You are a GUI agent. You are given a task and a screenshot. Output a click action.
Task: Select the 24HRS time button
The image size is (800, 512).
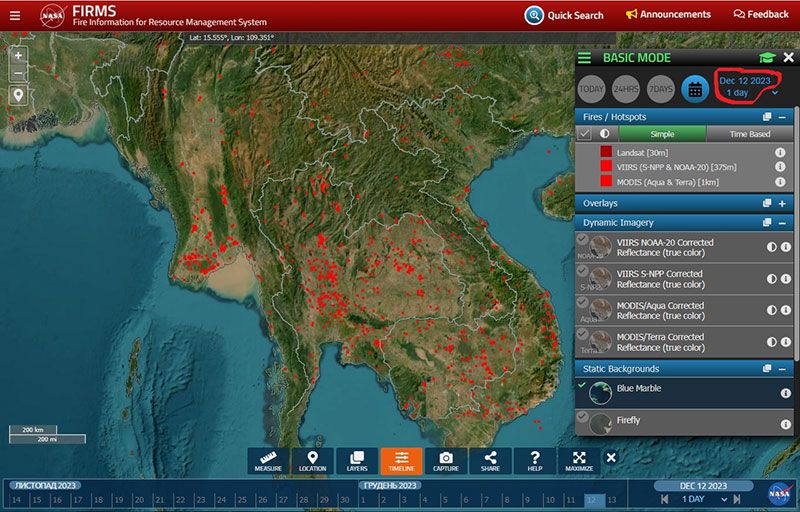point(626,89)
